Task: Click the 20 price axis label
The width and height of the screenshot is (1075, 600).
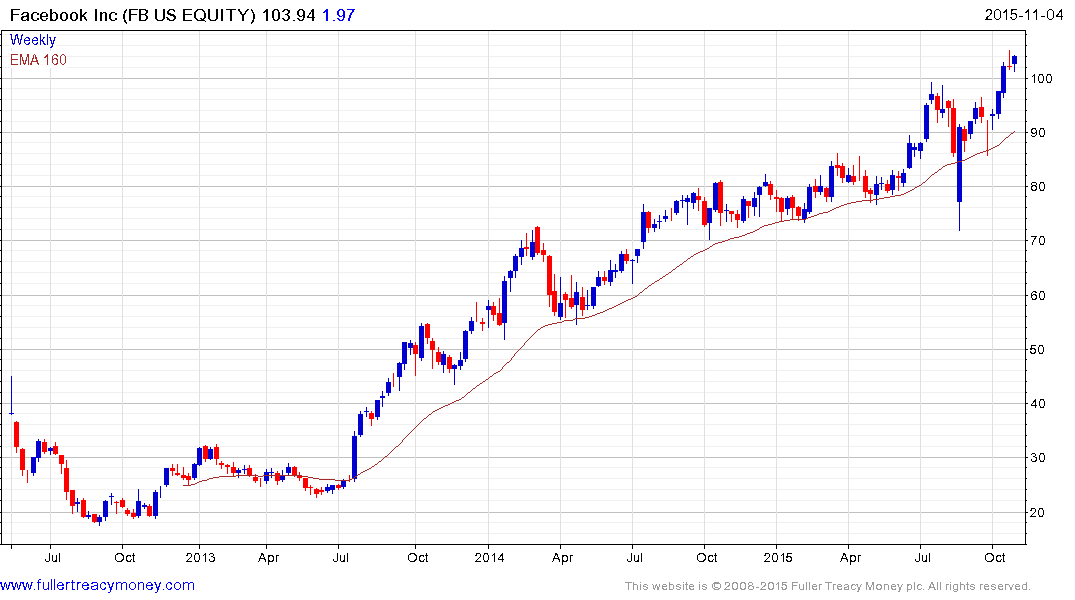Action: click(x=1038, y=513)
